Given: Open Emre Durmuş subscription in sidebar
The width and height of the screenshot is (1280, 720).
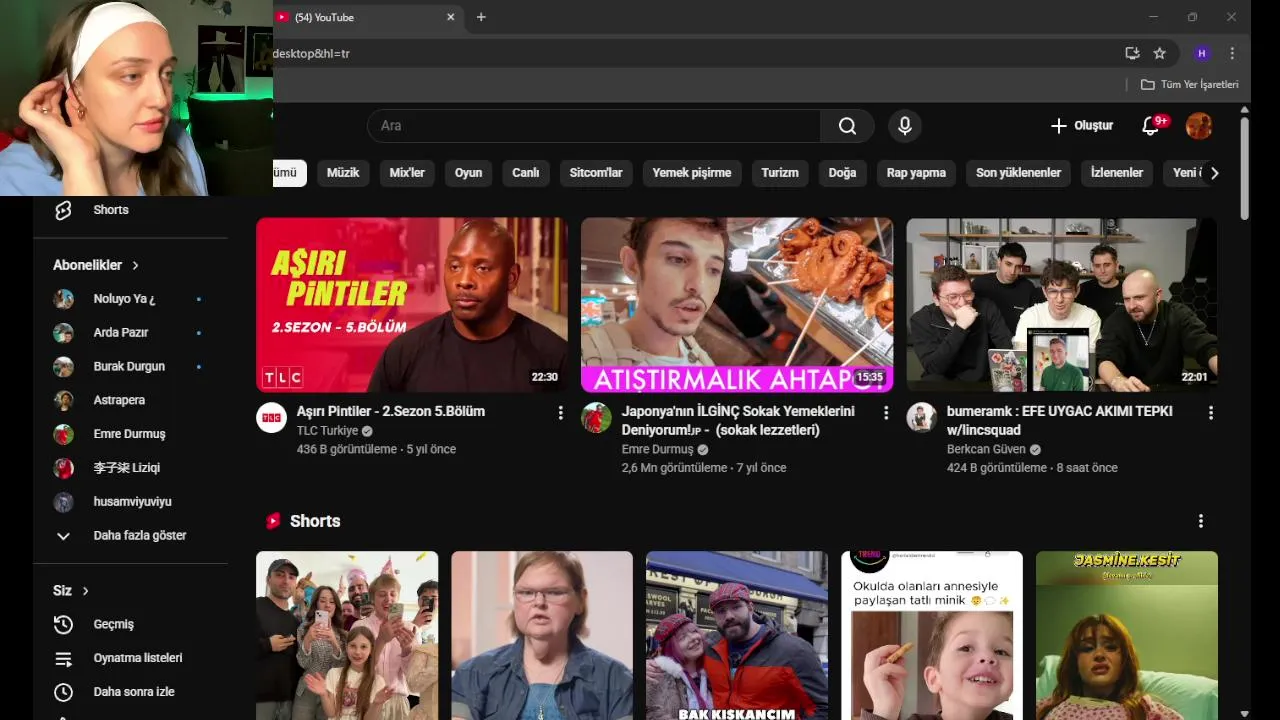Looking at the screenshot, I should pos(130,434).
